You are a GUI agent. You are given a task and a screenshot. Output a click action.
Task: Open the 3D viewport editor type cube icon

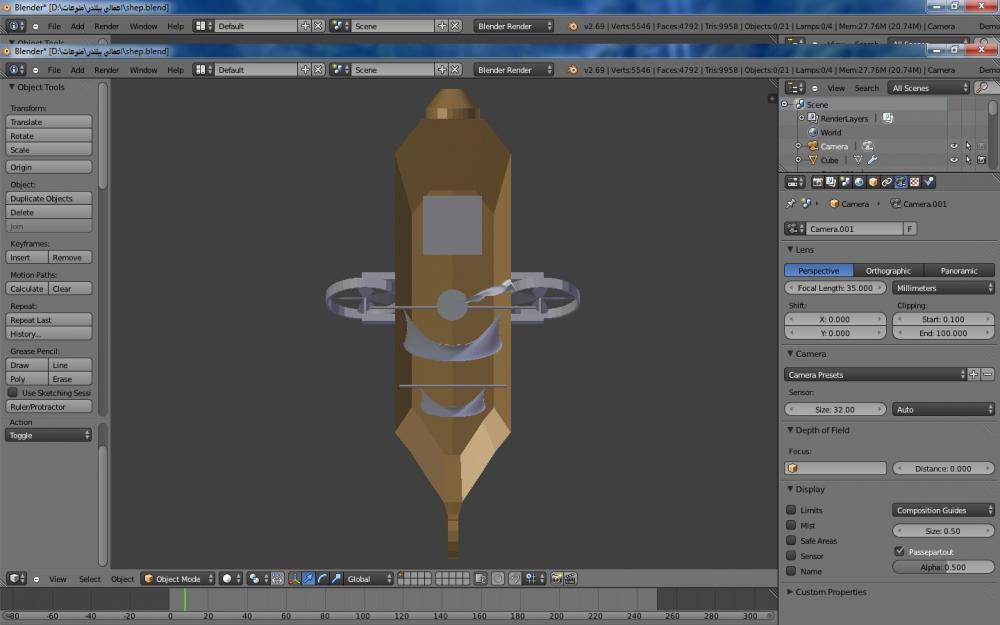(16, 578)
